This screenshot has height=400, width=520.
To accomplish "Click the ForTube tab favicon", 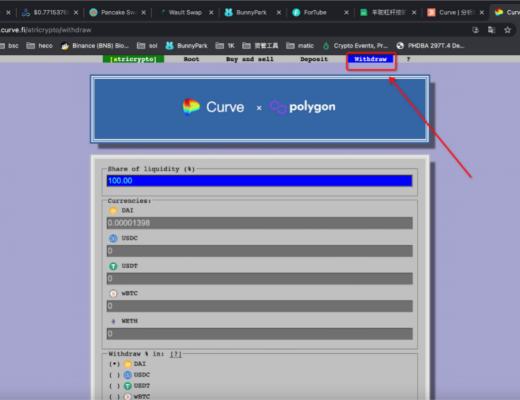I will (x=296, y=13).
